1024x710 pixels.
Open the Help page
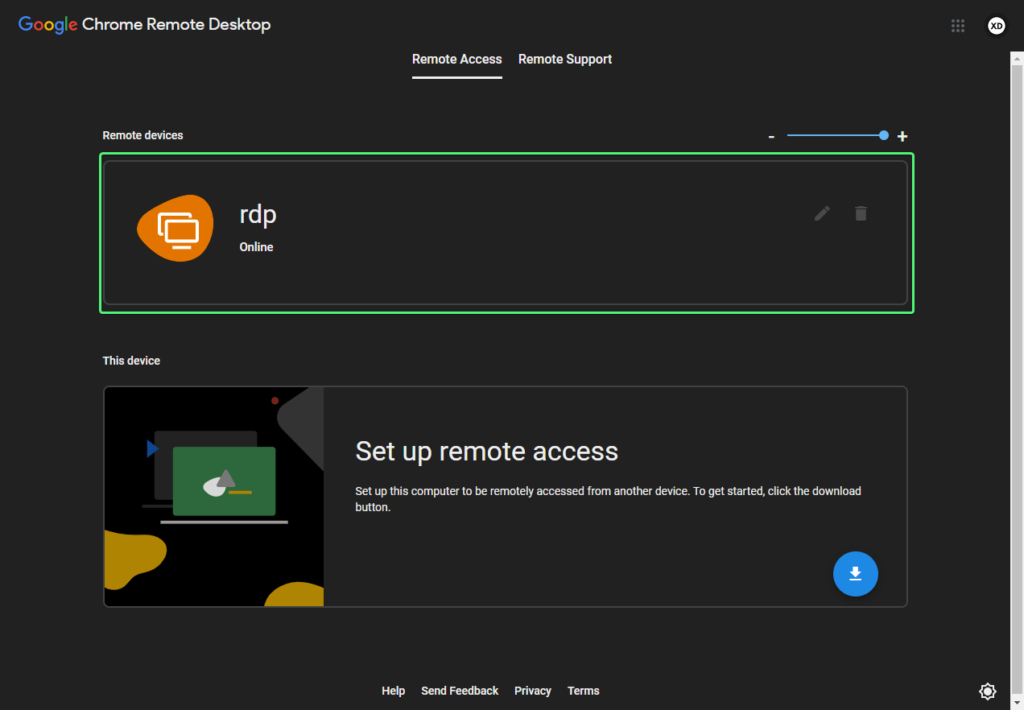(393, 690)
